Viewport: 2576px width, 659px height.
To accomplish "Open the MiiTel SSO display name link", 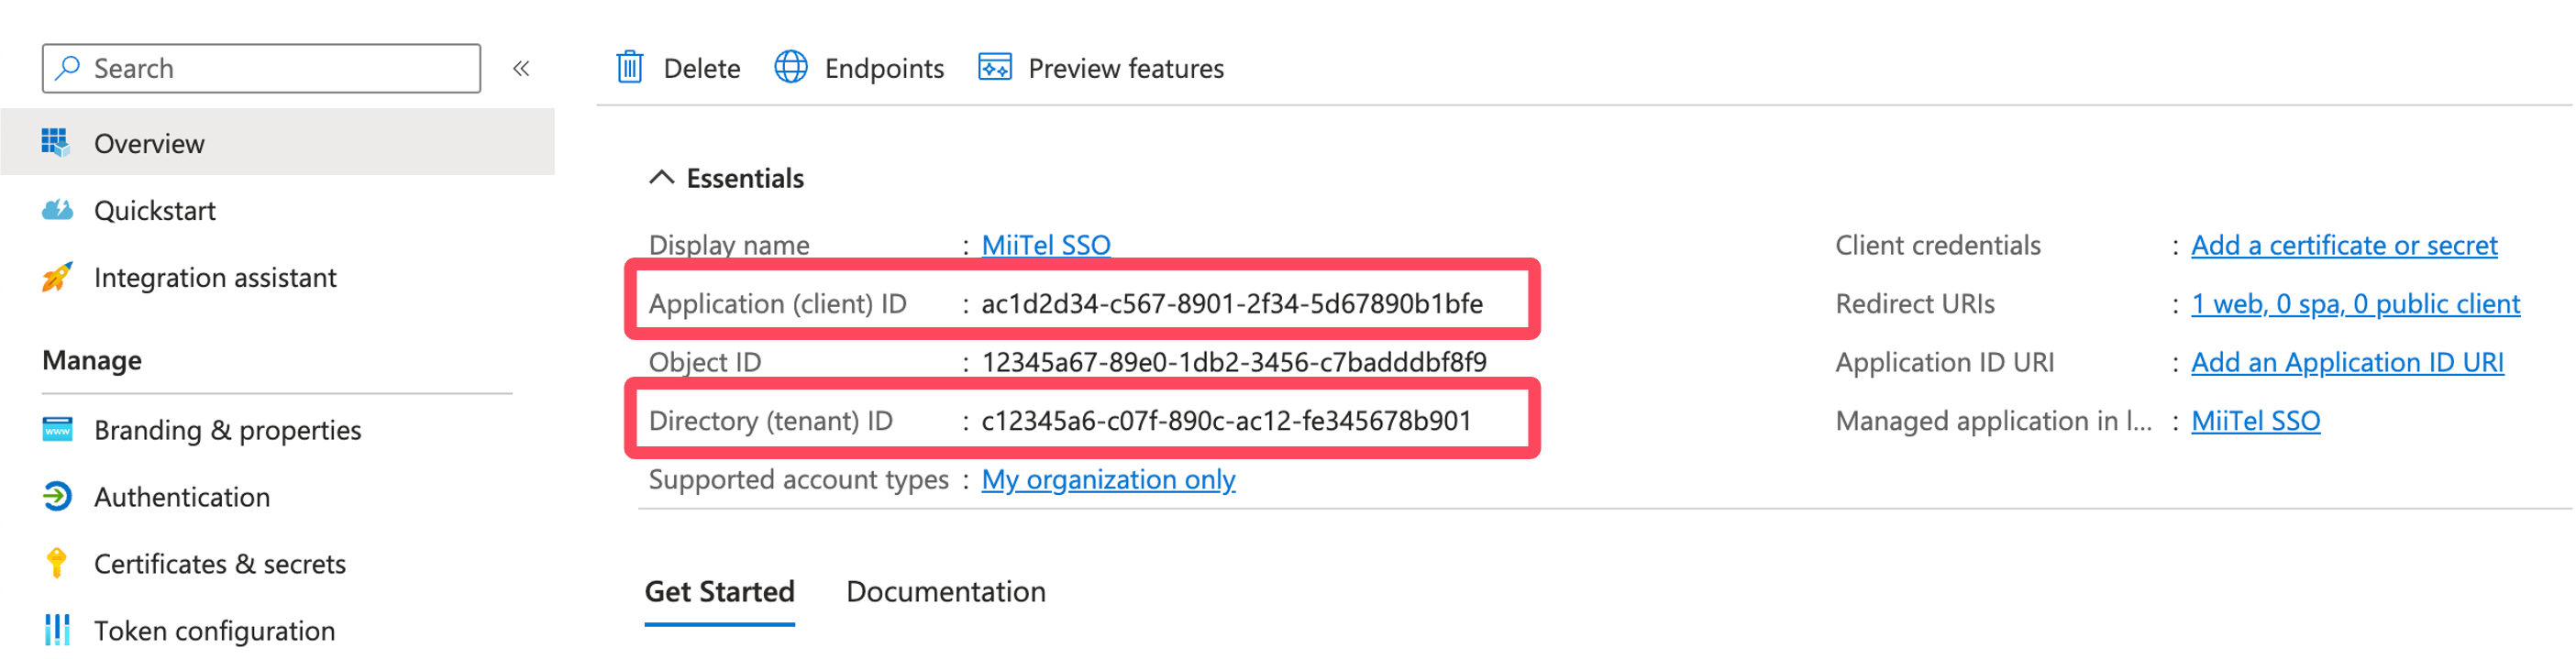I will pyautogui.click(x=1045, y=245).
